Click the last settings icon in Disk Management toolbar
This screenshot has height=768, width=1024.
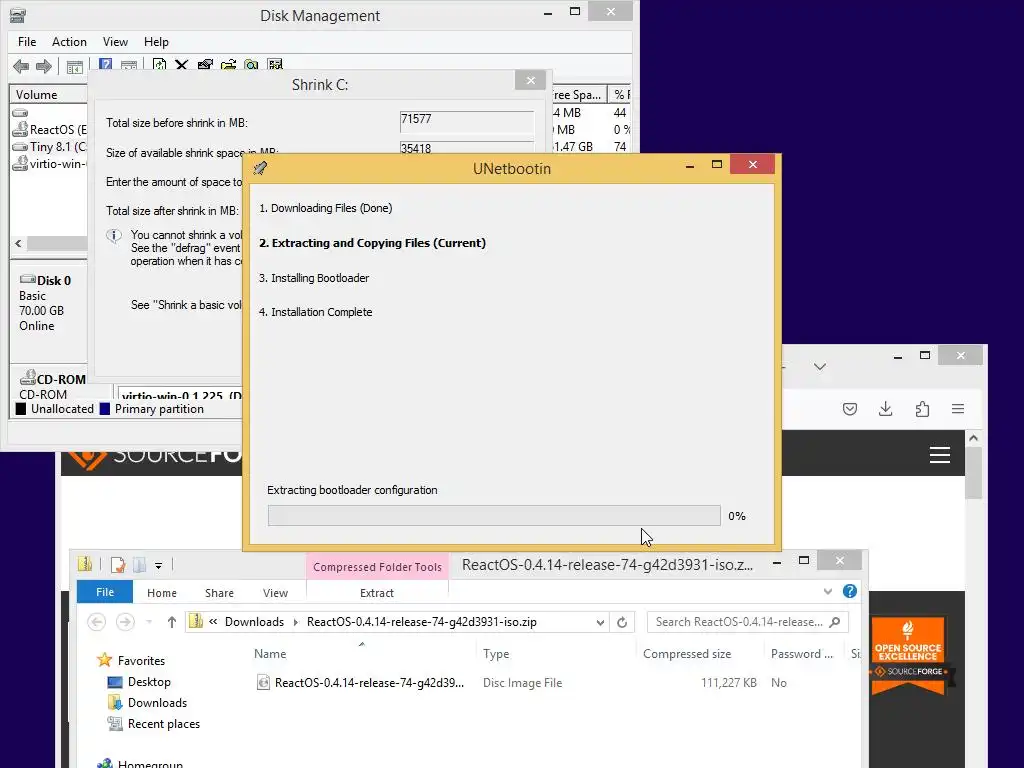click(x=275, y=65)
